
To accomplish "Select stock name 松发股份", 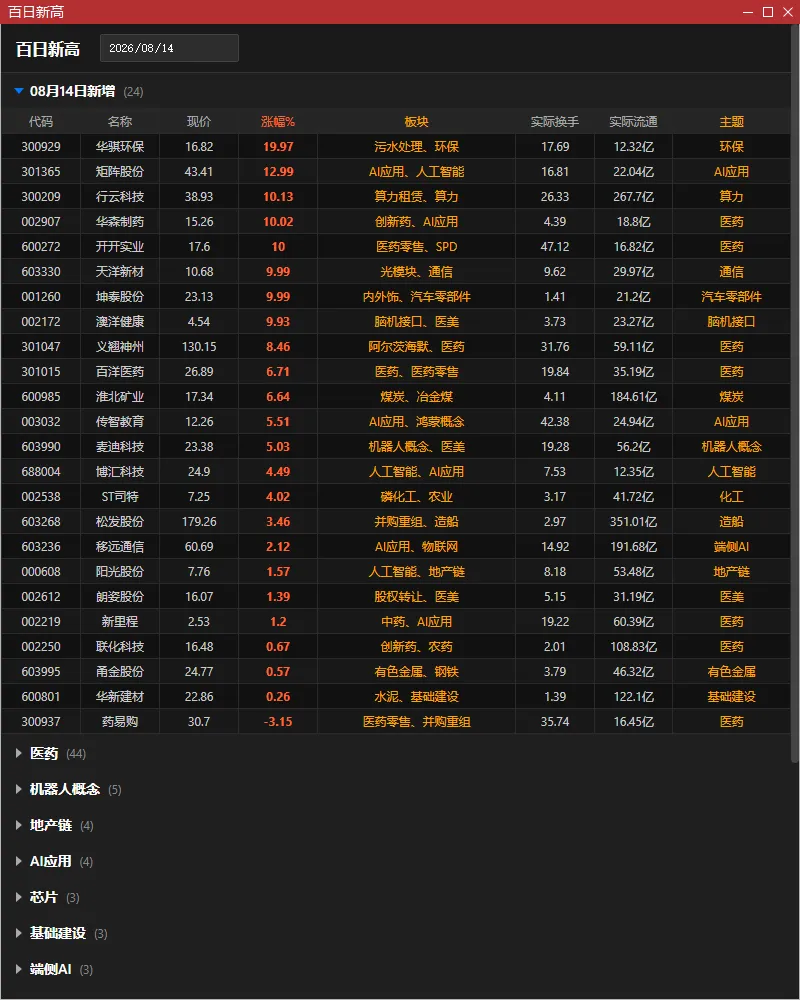I will 120,522.
